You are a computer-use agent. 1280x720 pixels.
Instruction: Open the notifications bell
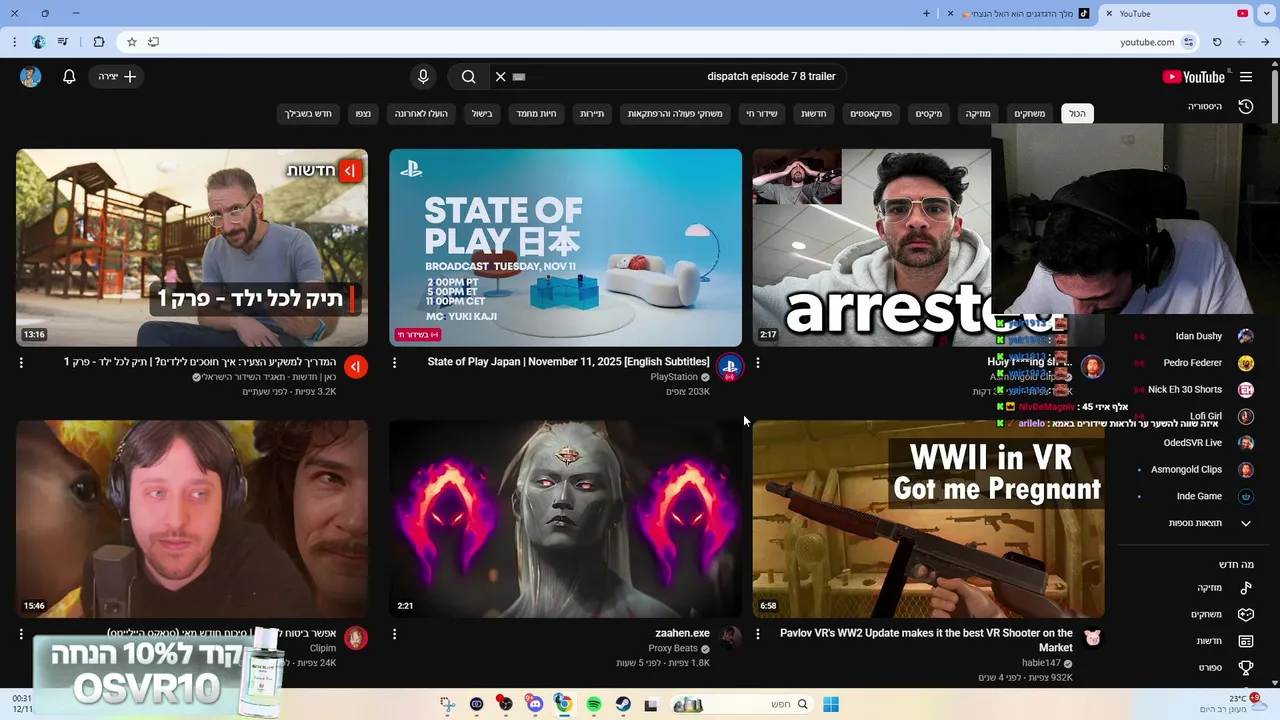69,77
